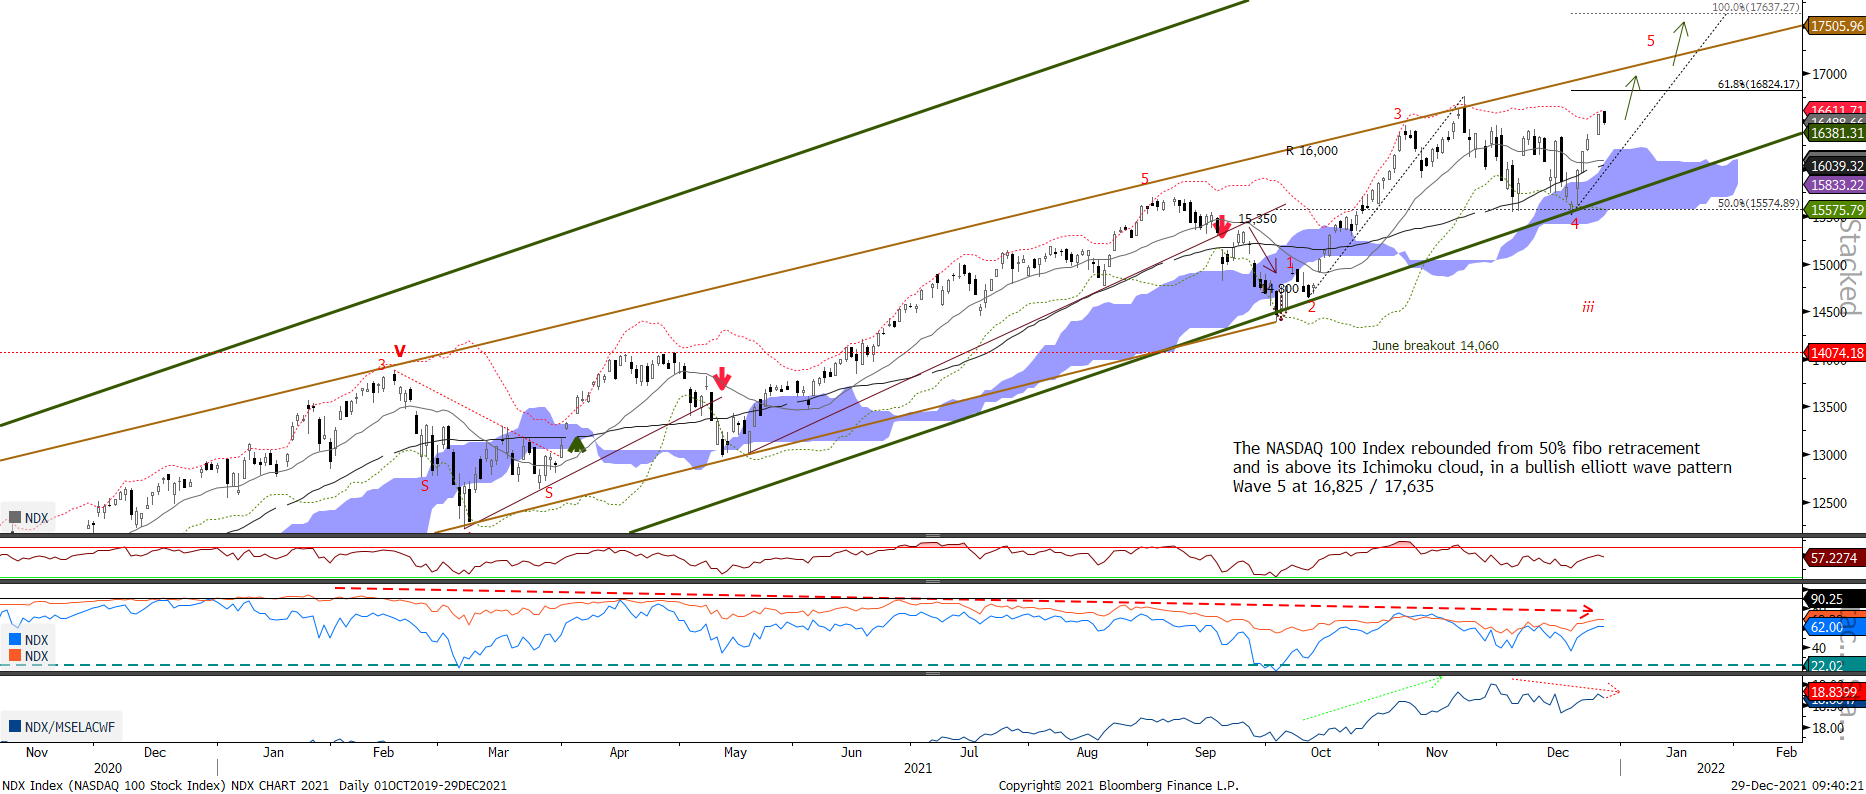The image size is (1866, 794).
Task: Click the '50.0%(15574.89)' fibonacci label
Action: (1759, 203)
